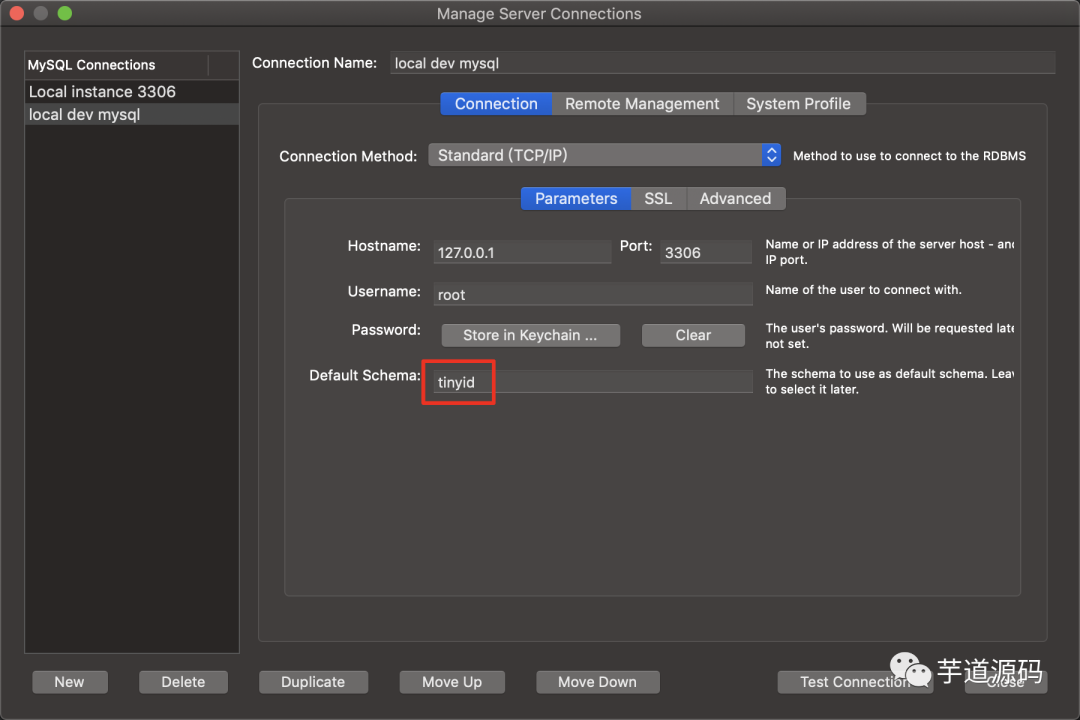1080x720 pixels.
Task: Switch to the Connection tab
Action: [496, 104]
